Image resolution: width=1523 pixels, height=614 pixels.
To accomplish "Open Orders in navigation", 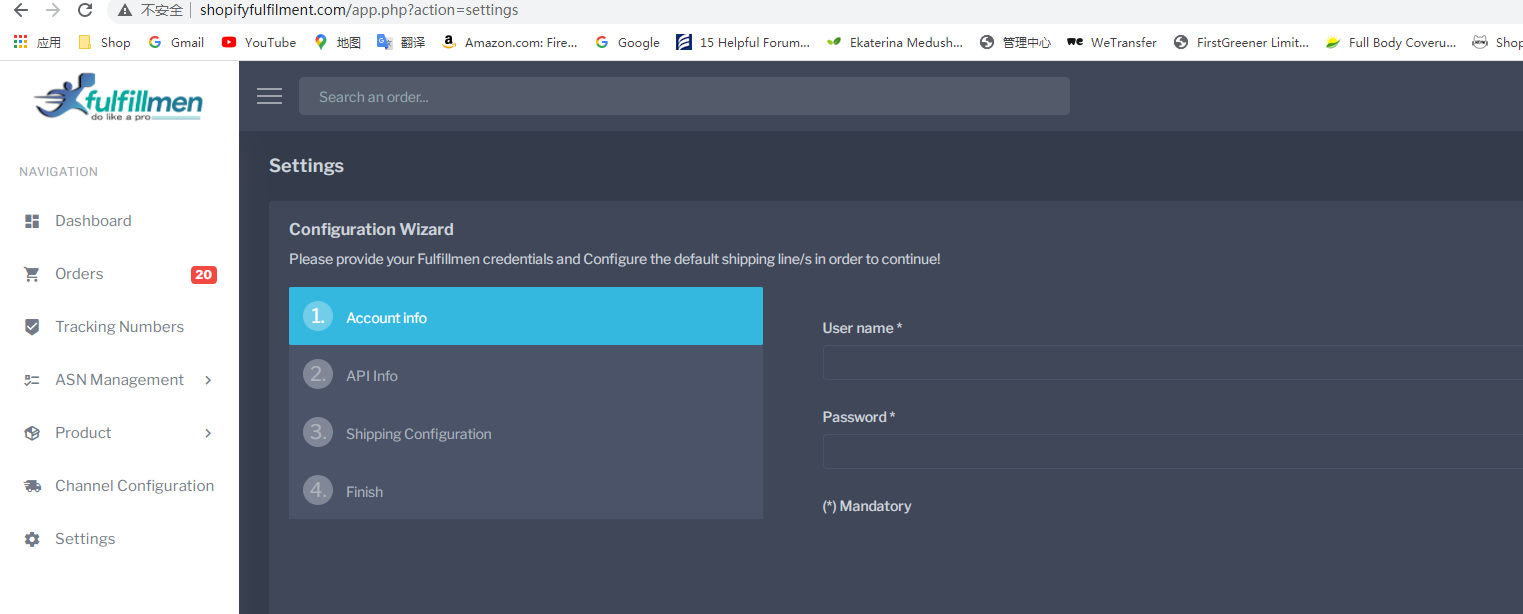I will (x=79, y=274).
